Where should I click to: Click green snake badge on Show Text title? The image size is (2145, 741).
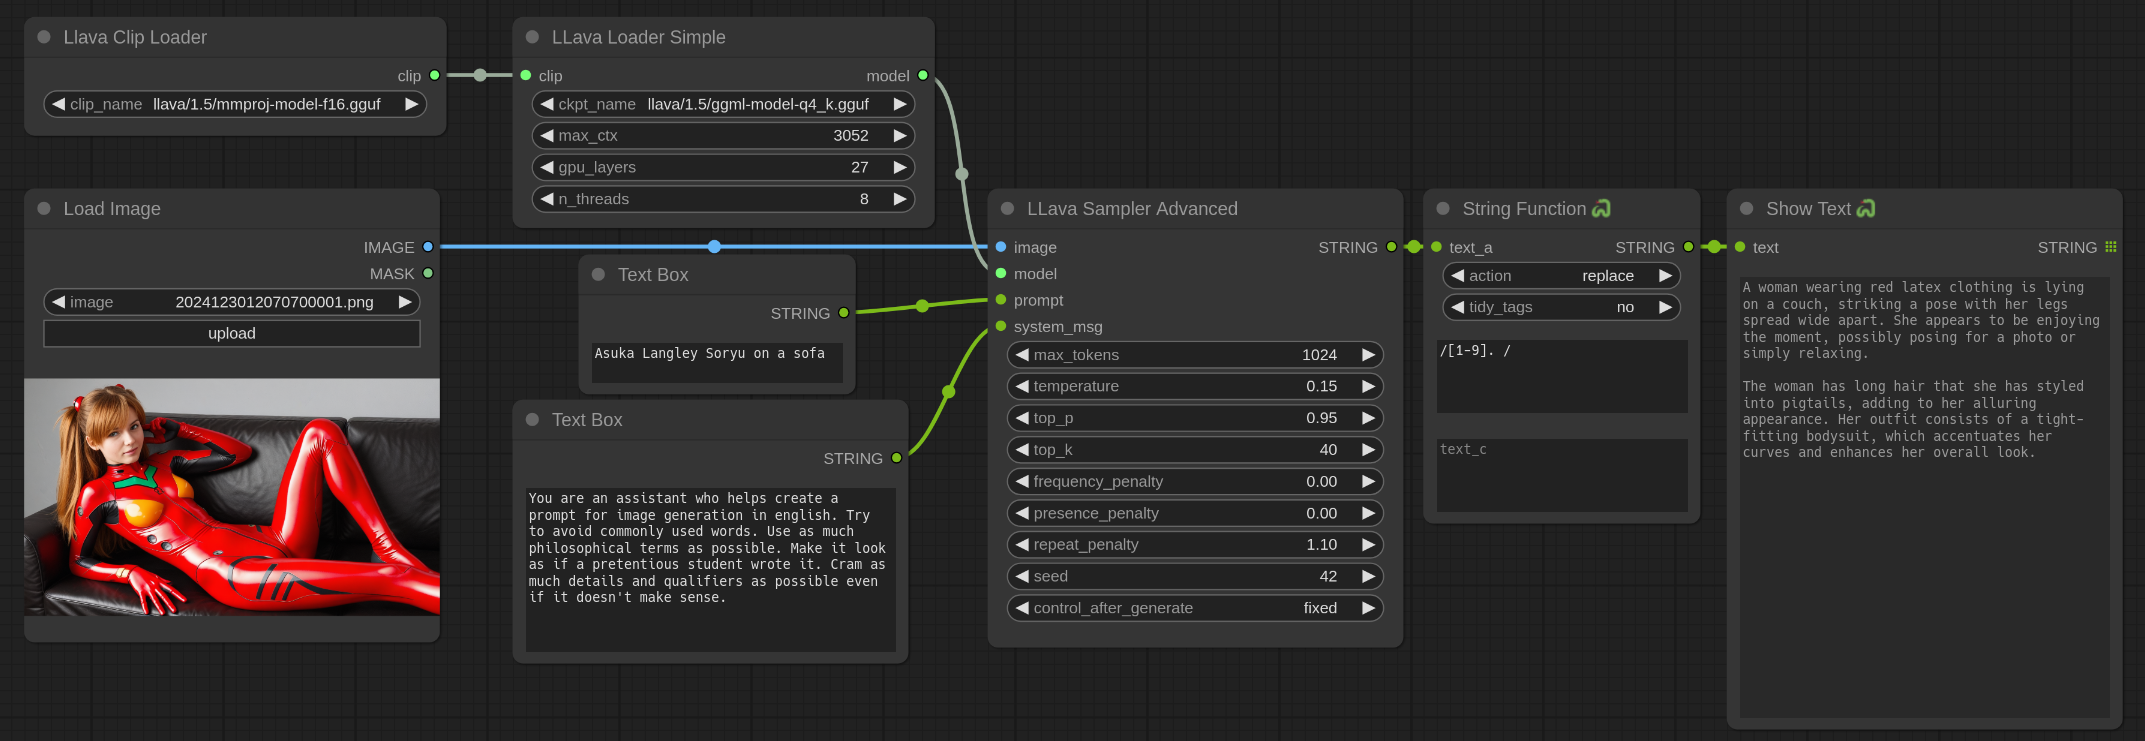(1866, 209)
